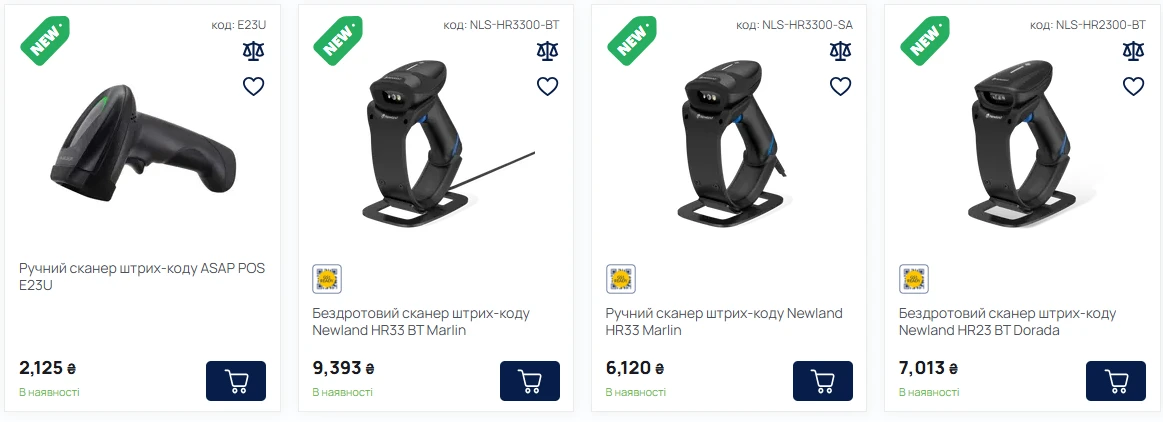This screenshot has height=422, width=1163.
Task: Click the QR badge icon on HR33 Marlin card
Action: coord(620,279)
